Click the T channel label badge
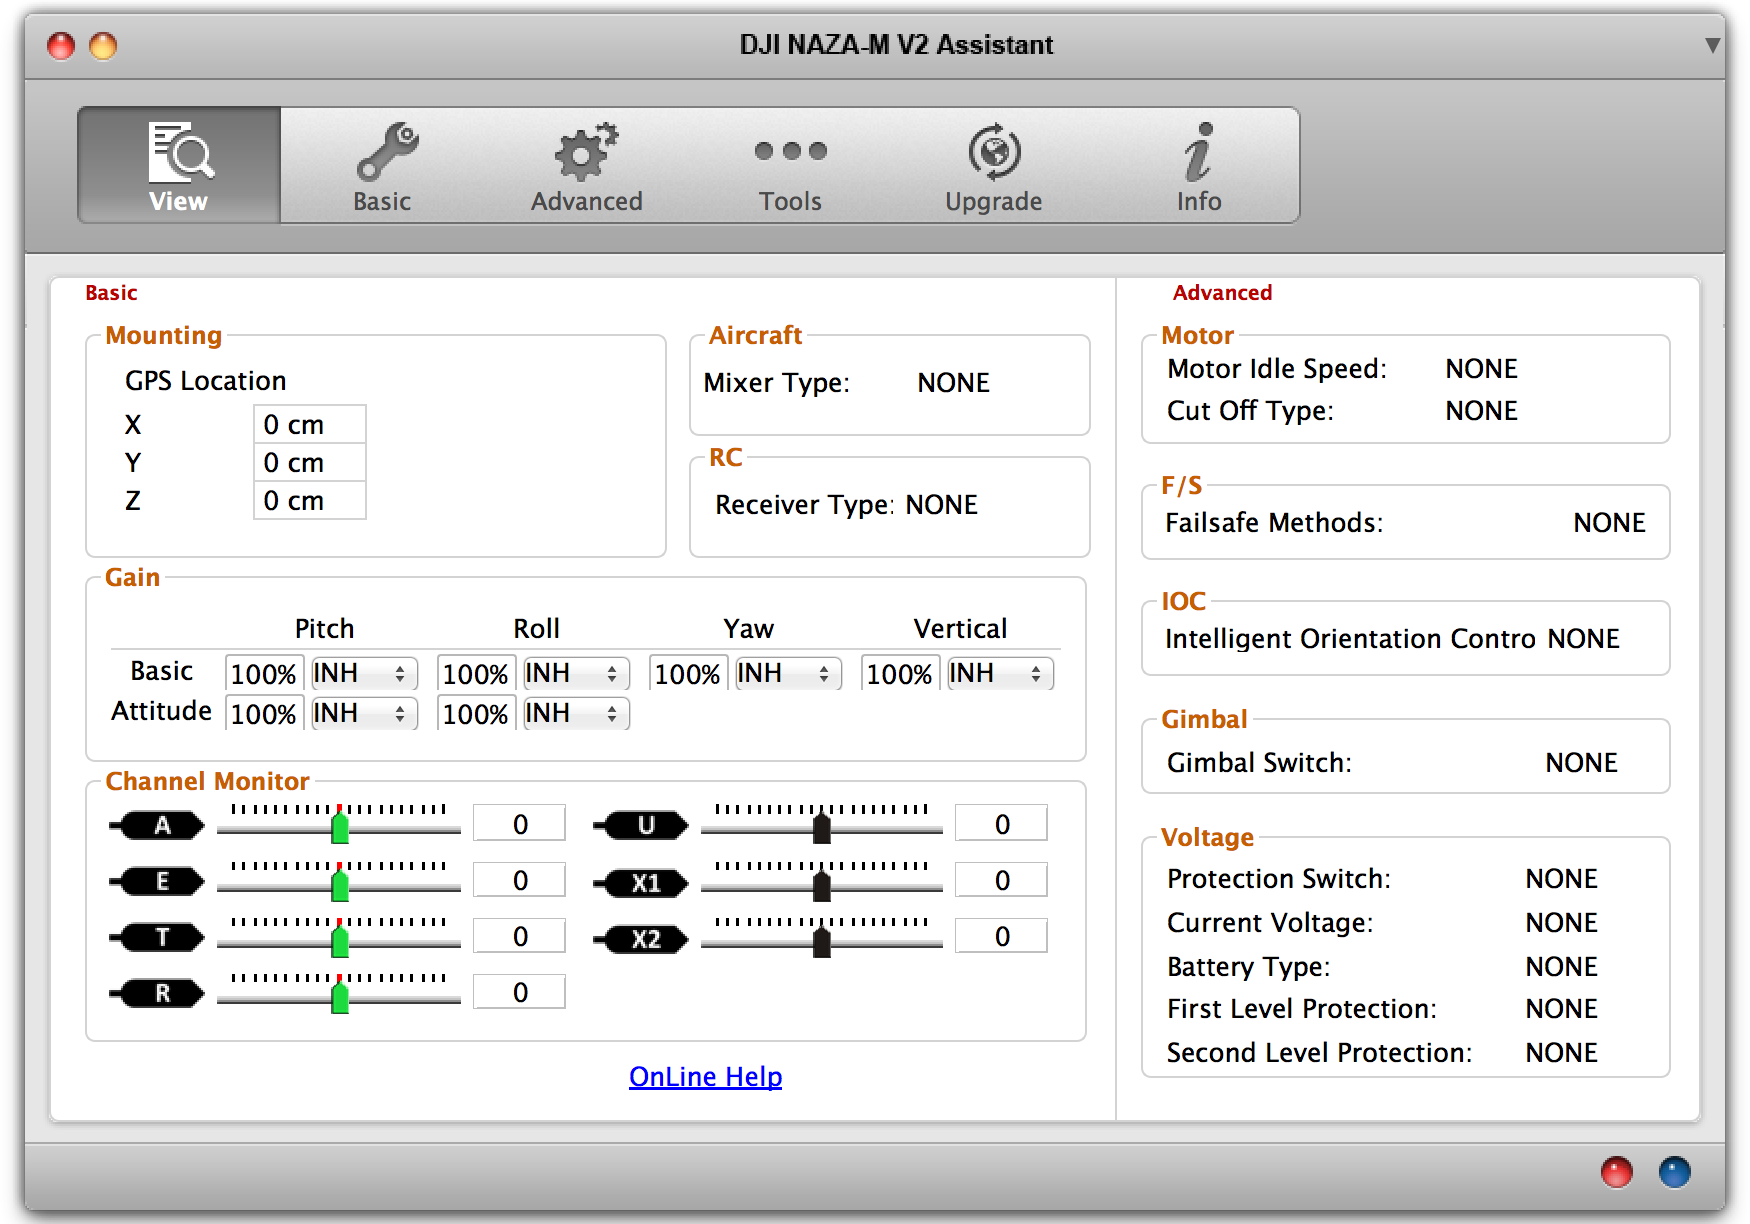 click(157, 937)
